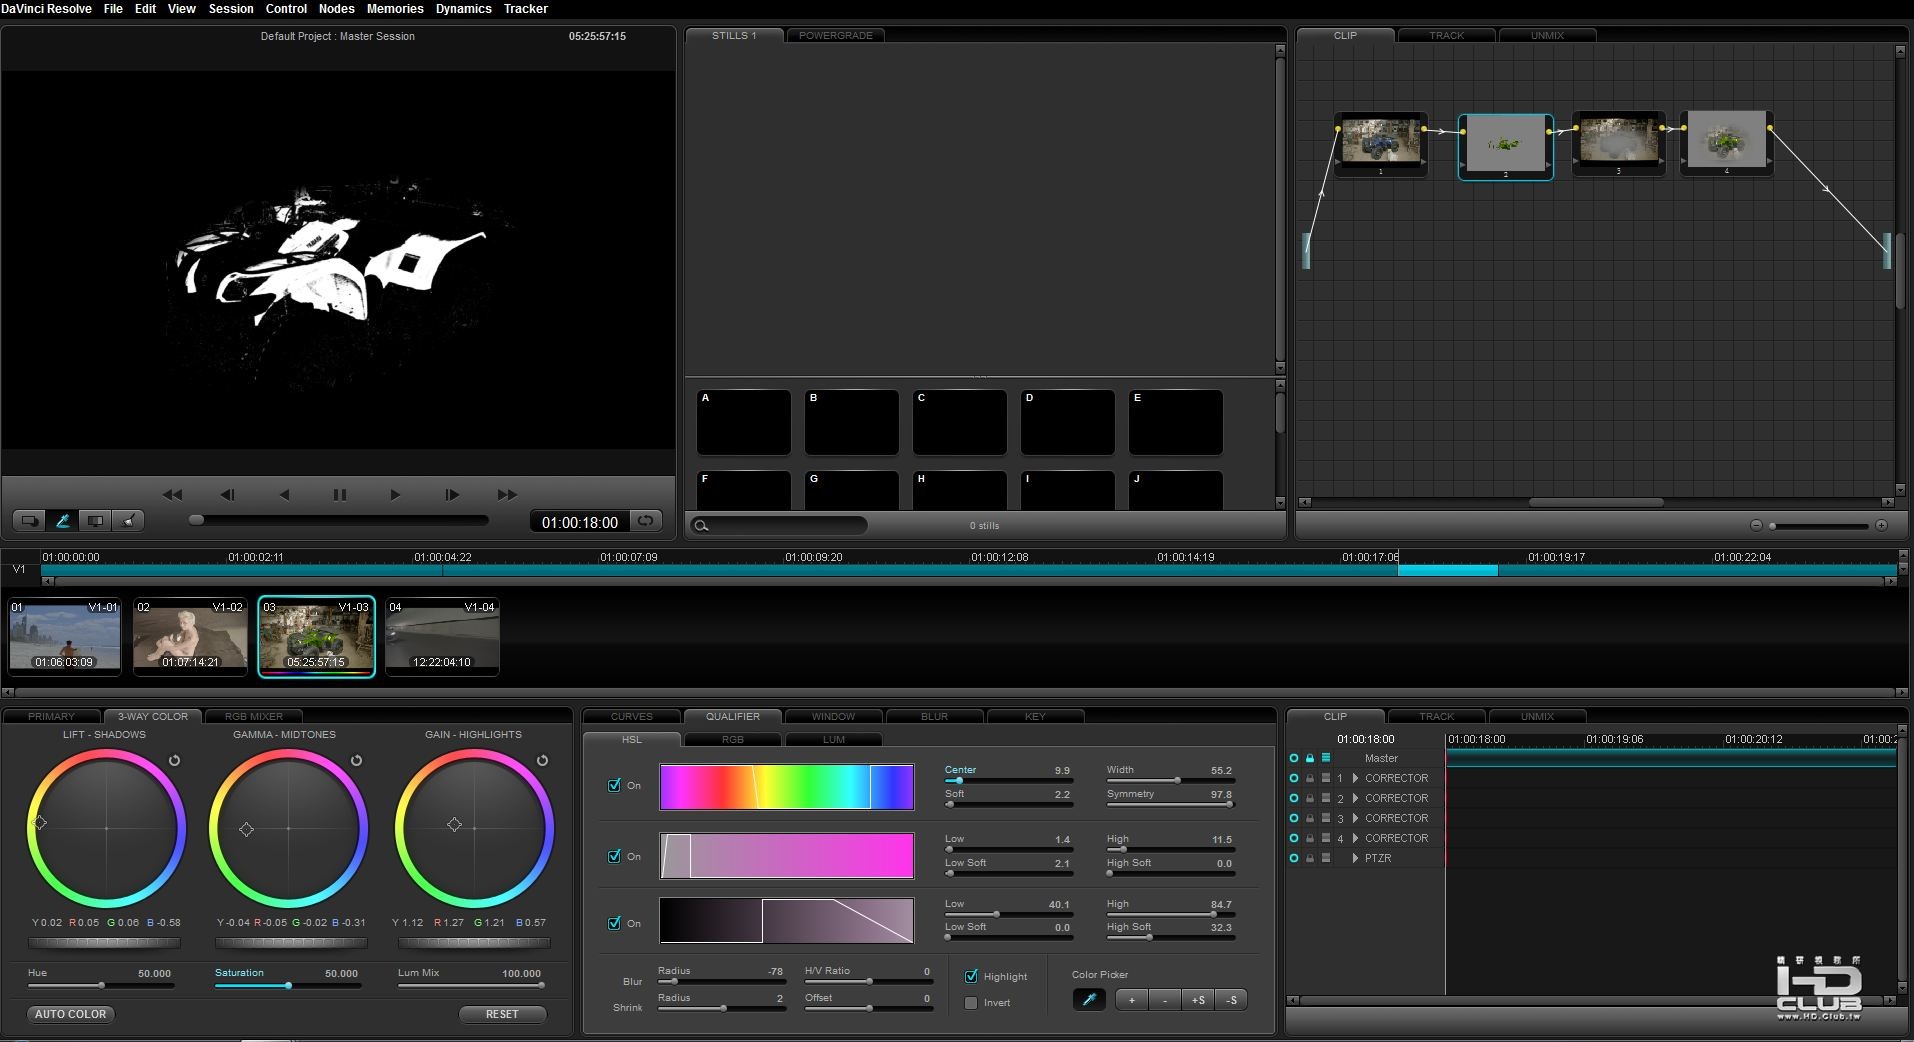Image resolution: width=1914 pixels, height=1042 pixels.
Task: Click the loop playback icon beside timecode
Action: click(646, 521)
